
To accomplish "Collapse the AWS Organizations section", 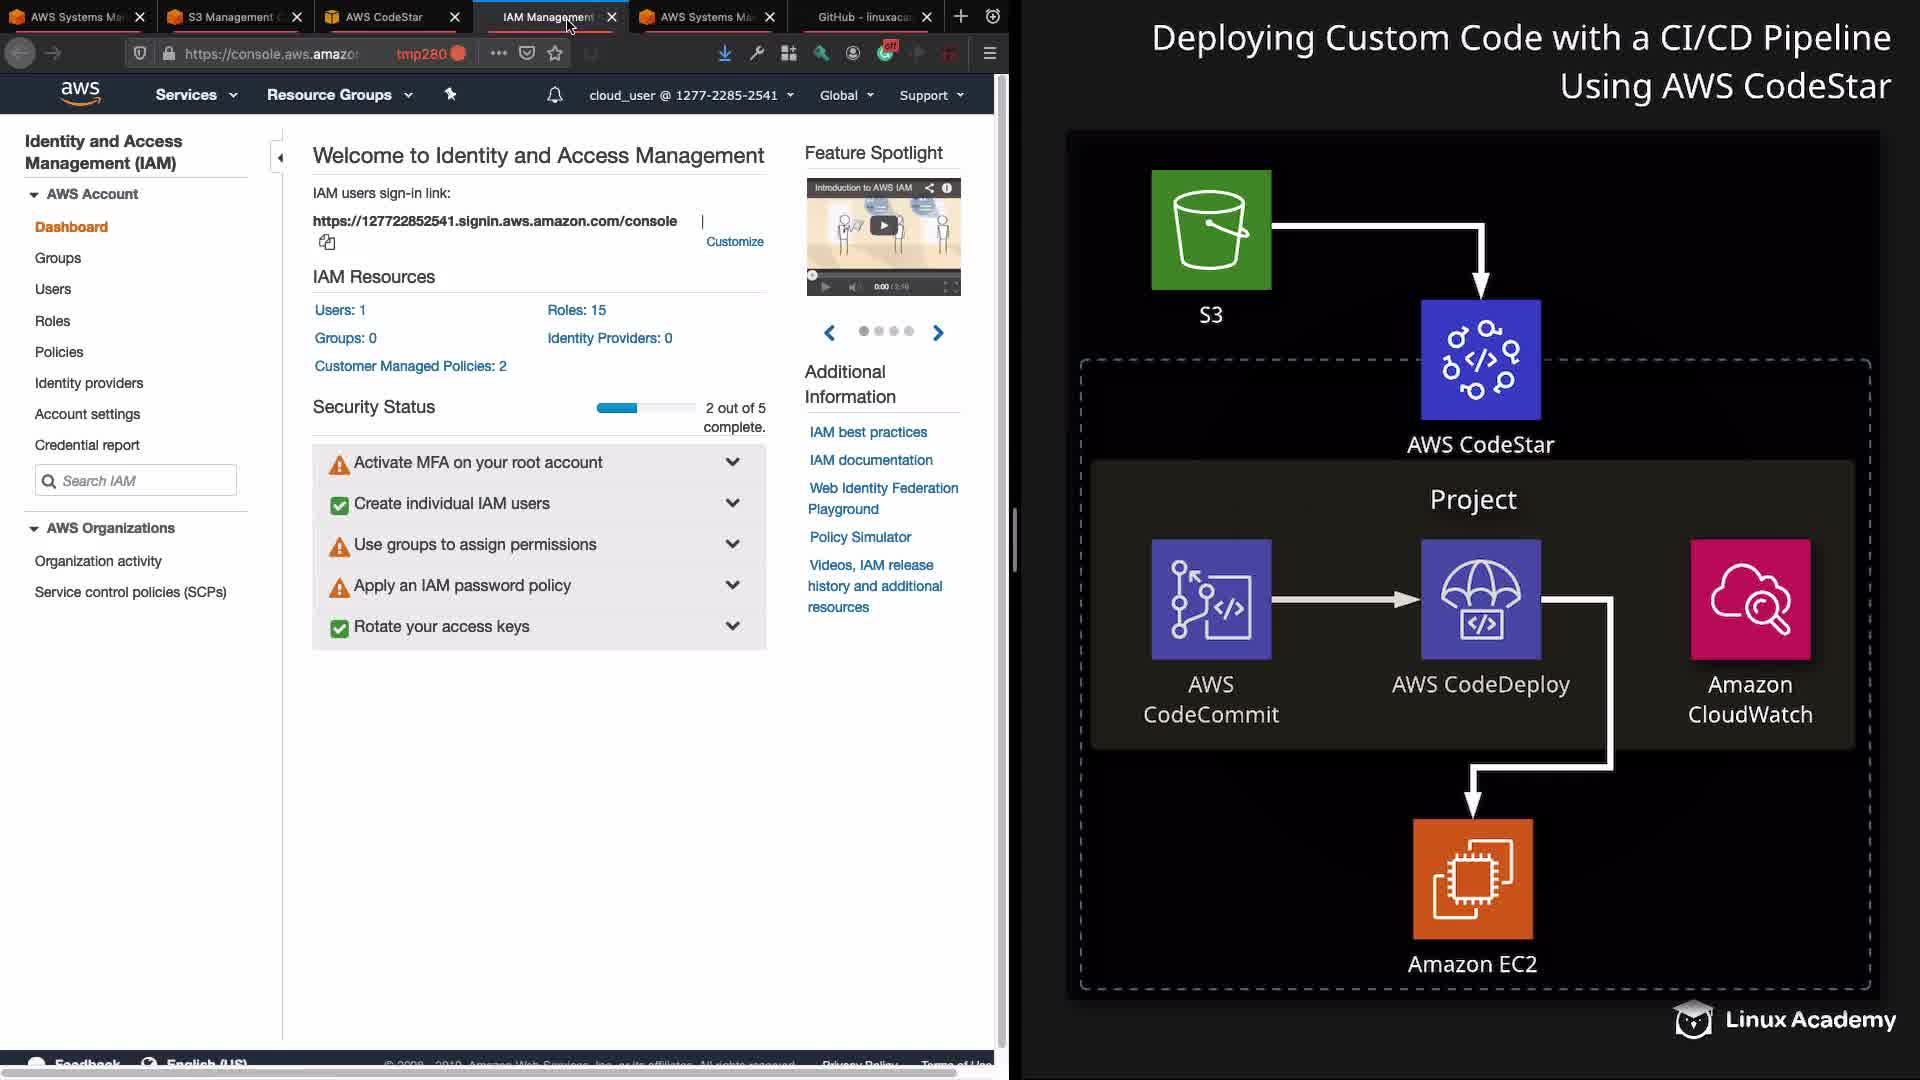I will click(34, 528).
